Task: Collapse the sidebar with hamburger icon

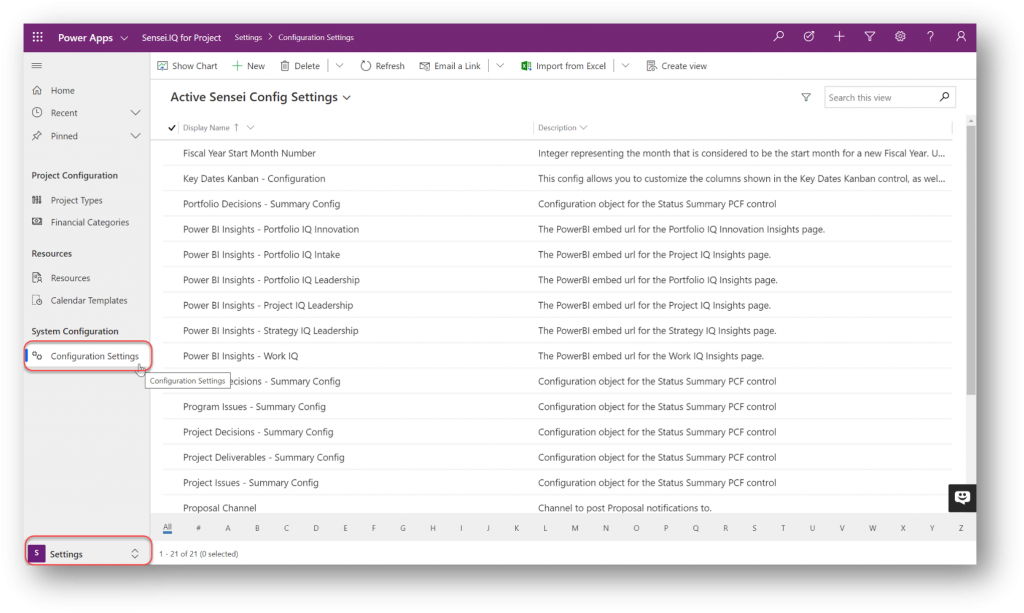Action: click(37, 65)
